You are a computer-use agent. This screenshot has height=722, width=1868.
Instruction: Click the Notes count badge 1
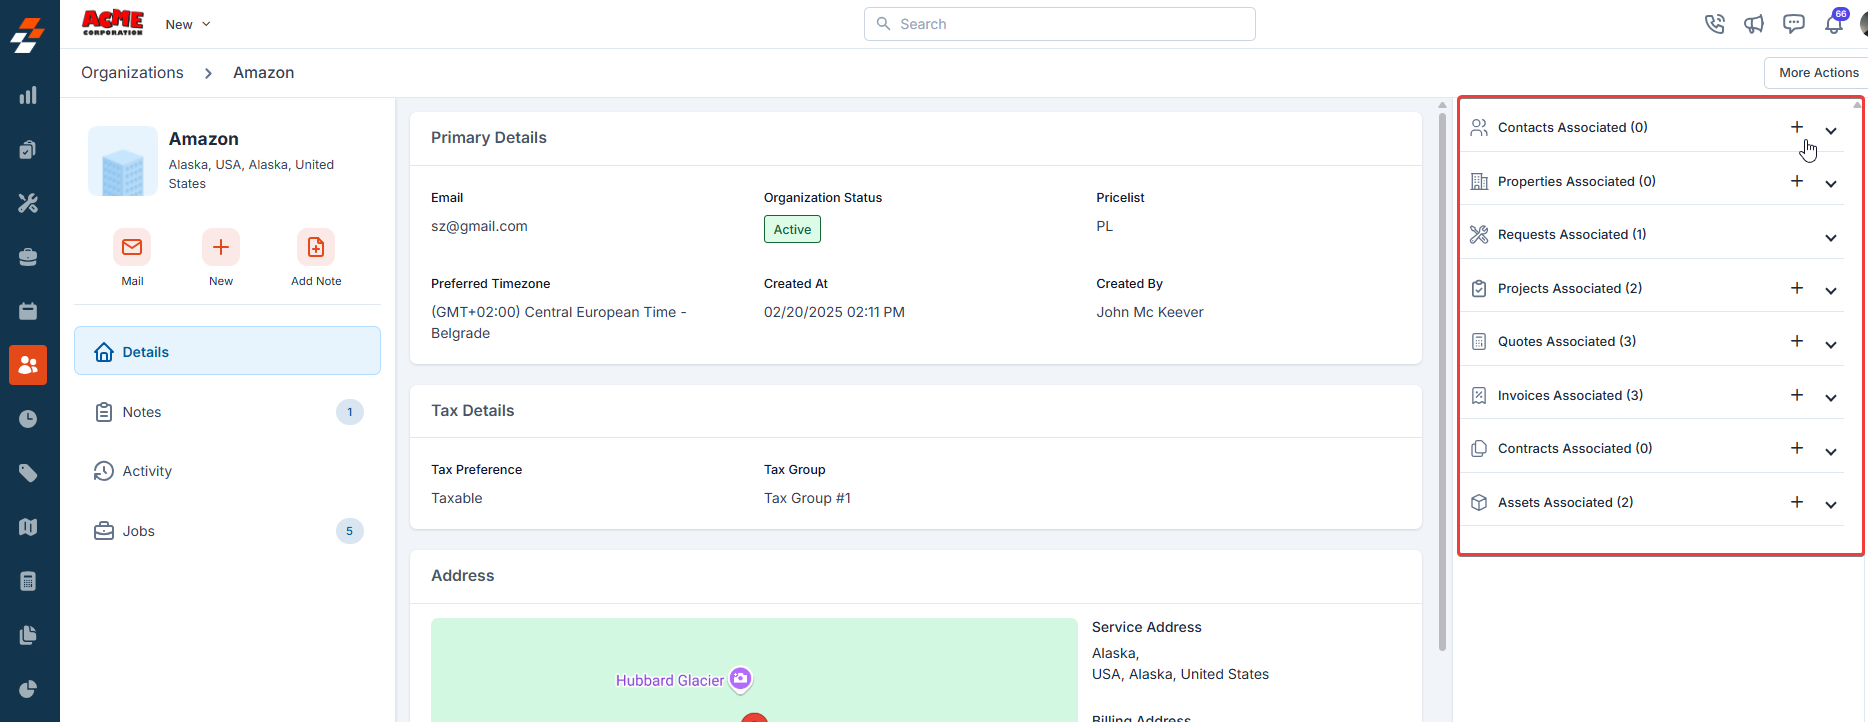(x=350, y=412)
